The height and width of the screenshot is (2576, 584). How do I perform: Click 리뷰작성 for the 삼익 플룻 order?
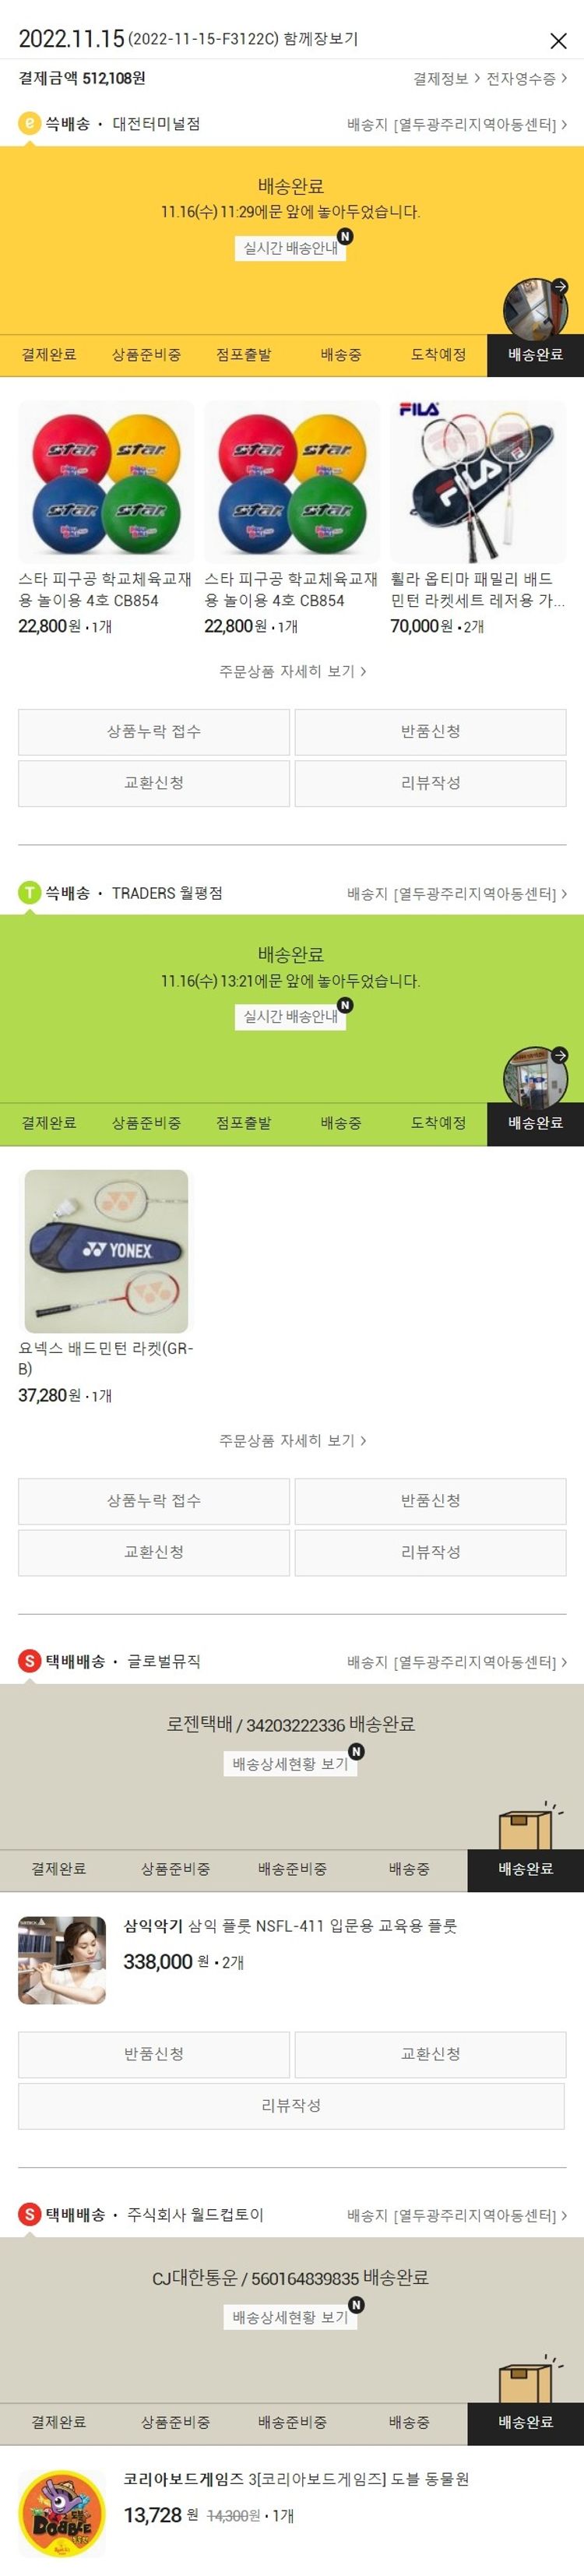tap(292, 2104)
